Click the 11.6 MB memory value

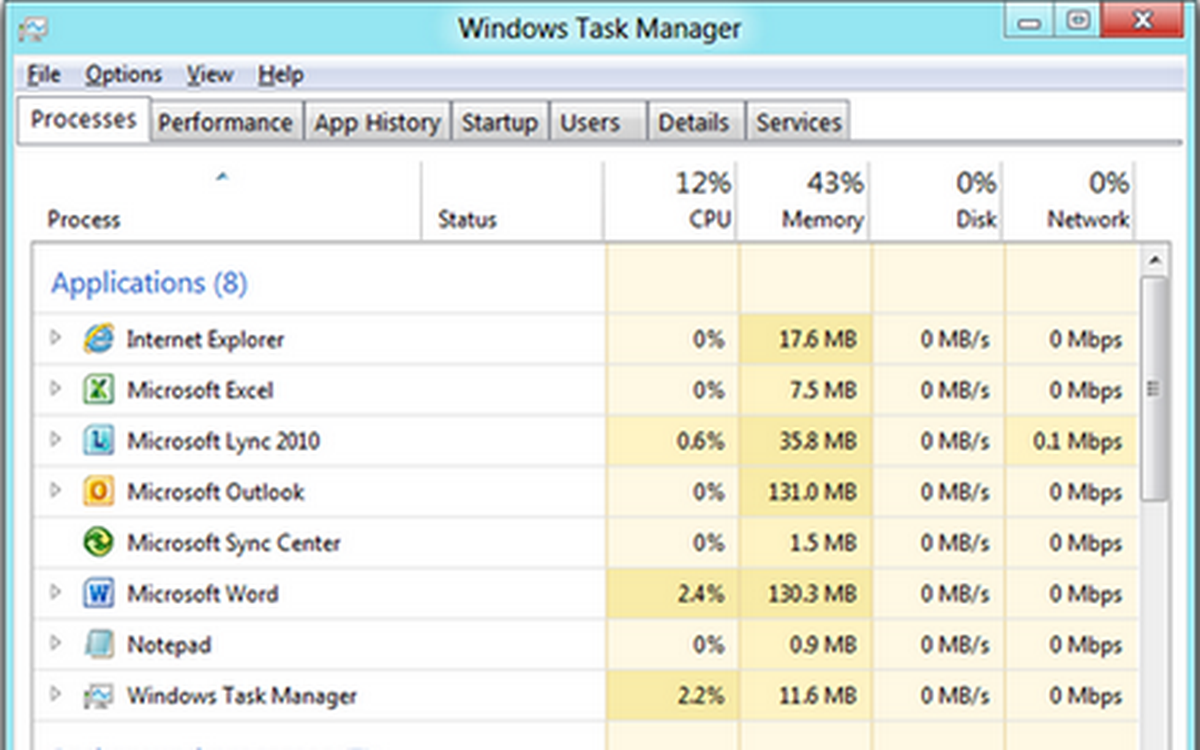818,696
